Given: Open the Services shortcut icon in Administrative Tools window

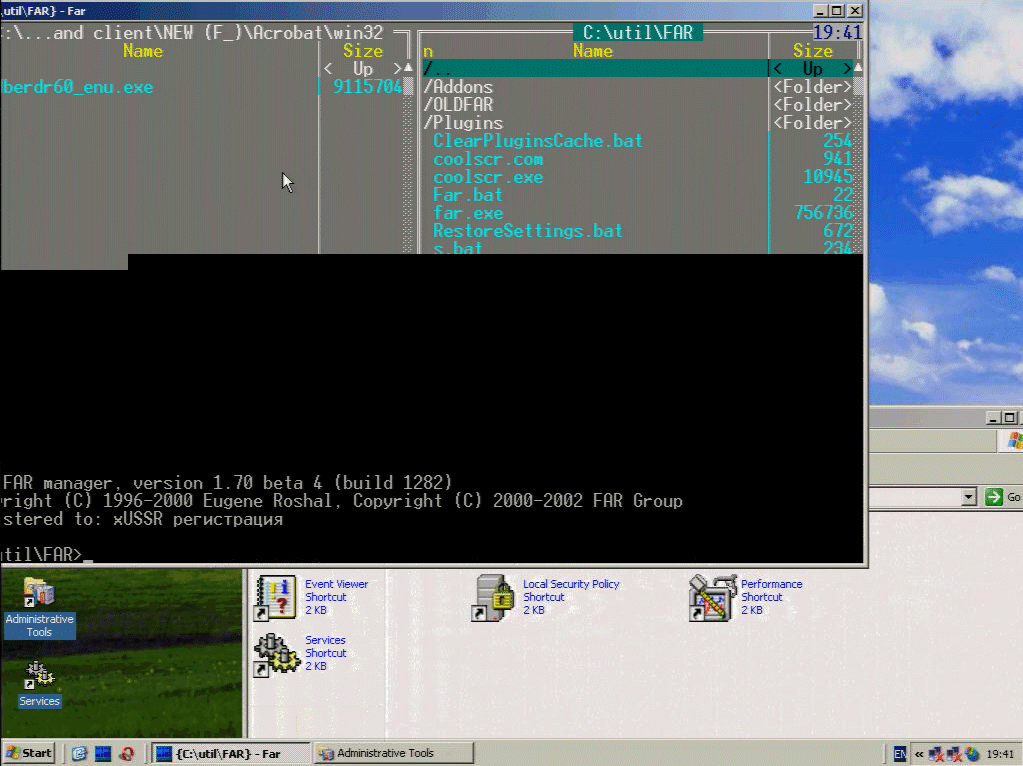Looking at the screenshot, I should [x=276, y=654].
